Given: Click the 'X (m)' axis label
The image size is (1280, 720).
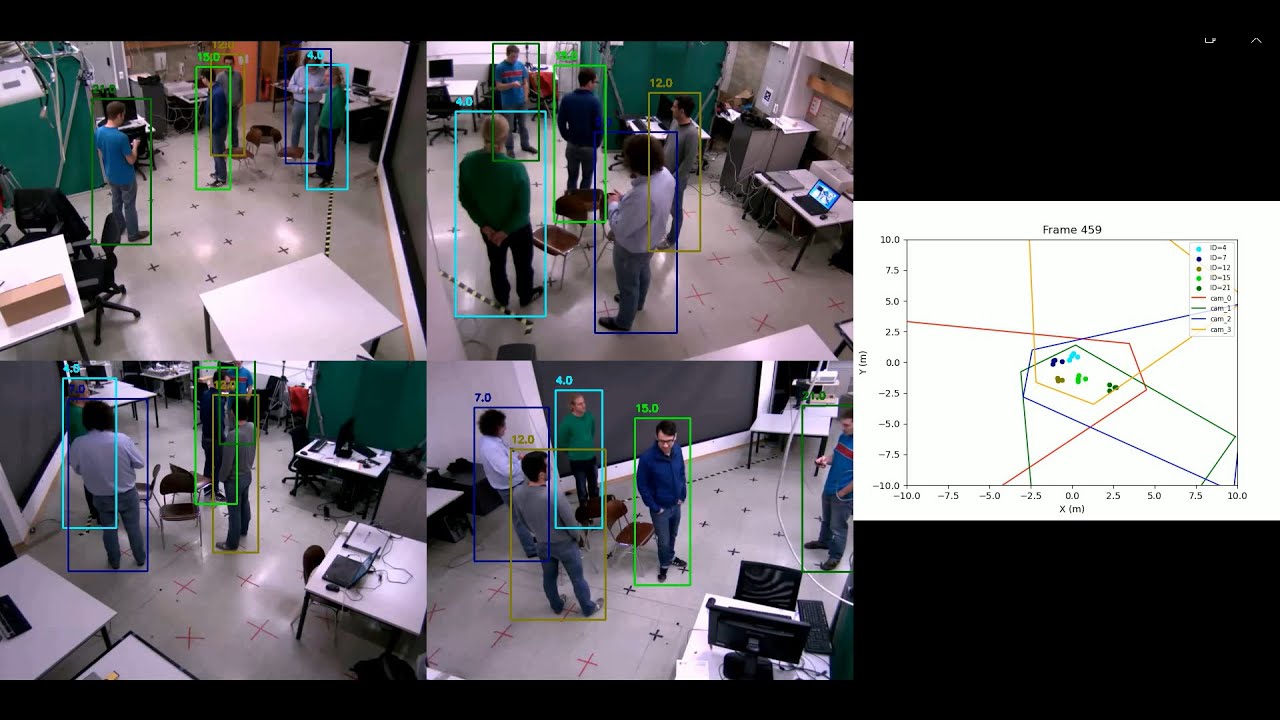Looking at the screenshot, I should coord(1072,509).
